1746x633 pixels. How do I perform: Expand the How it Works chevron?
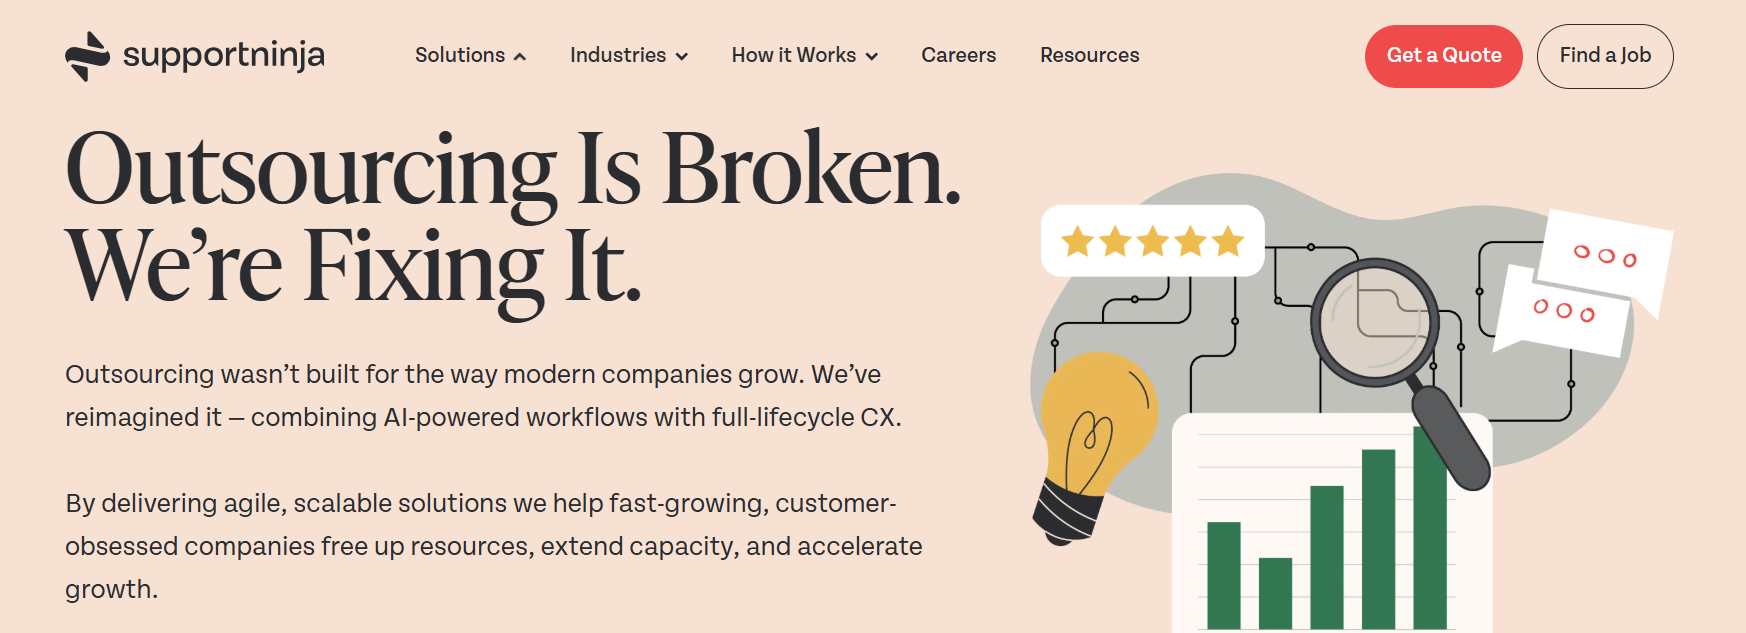click(x=872, y=57)
